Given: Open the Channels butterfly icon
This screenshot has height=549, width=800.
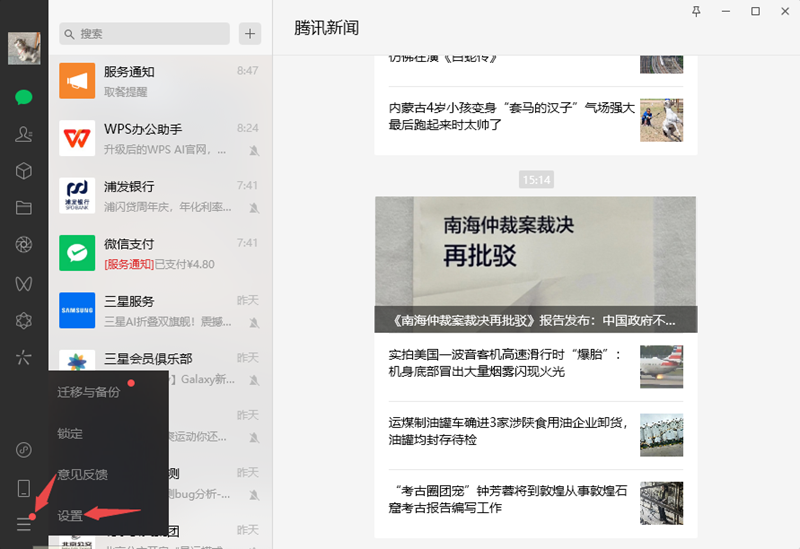Looking at the screenshot, I should 24,284.
